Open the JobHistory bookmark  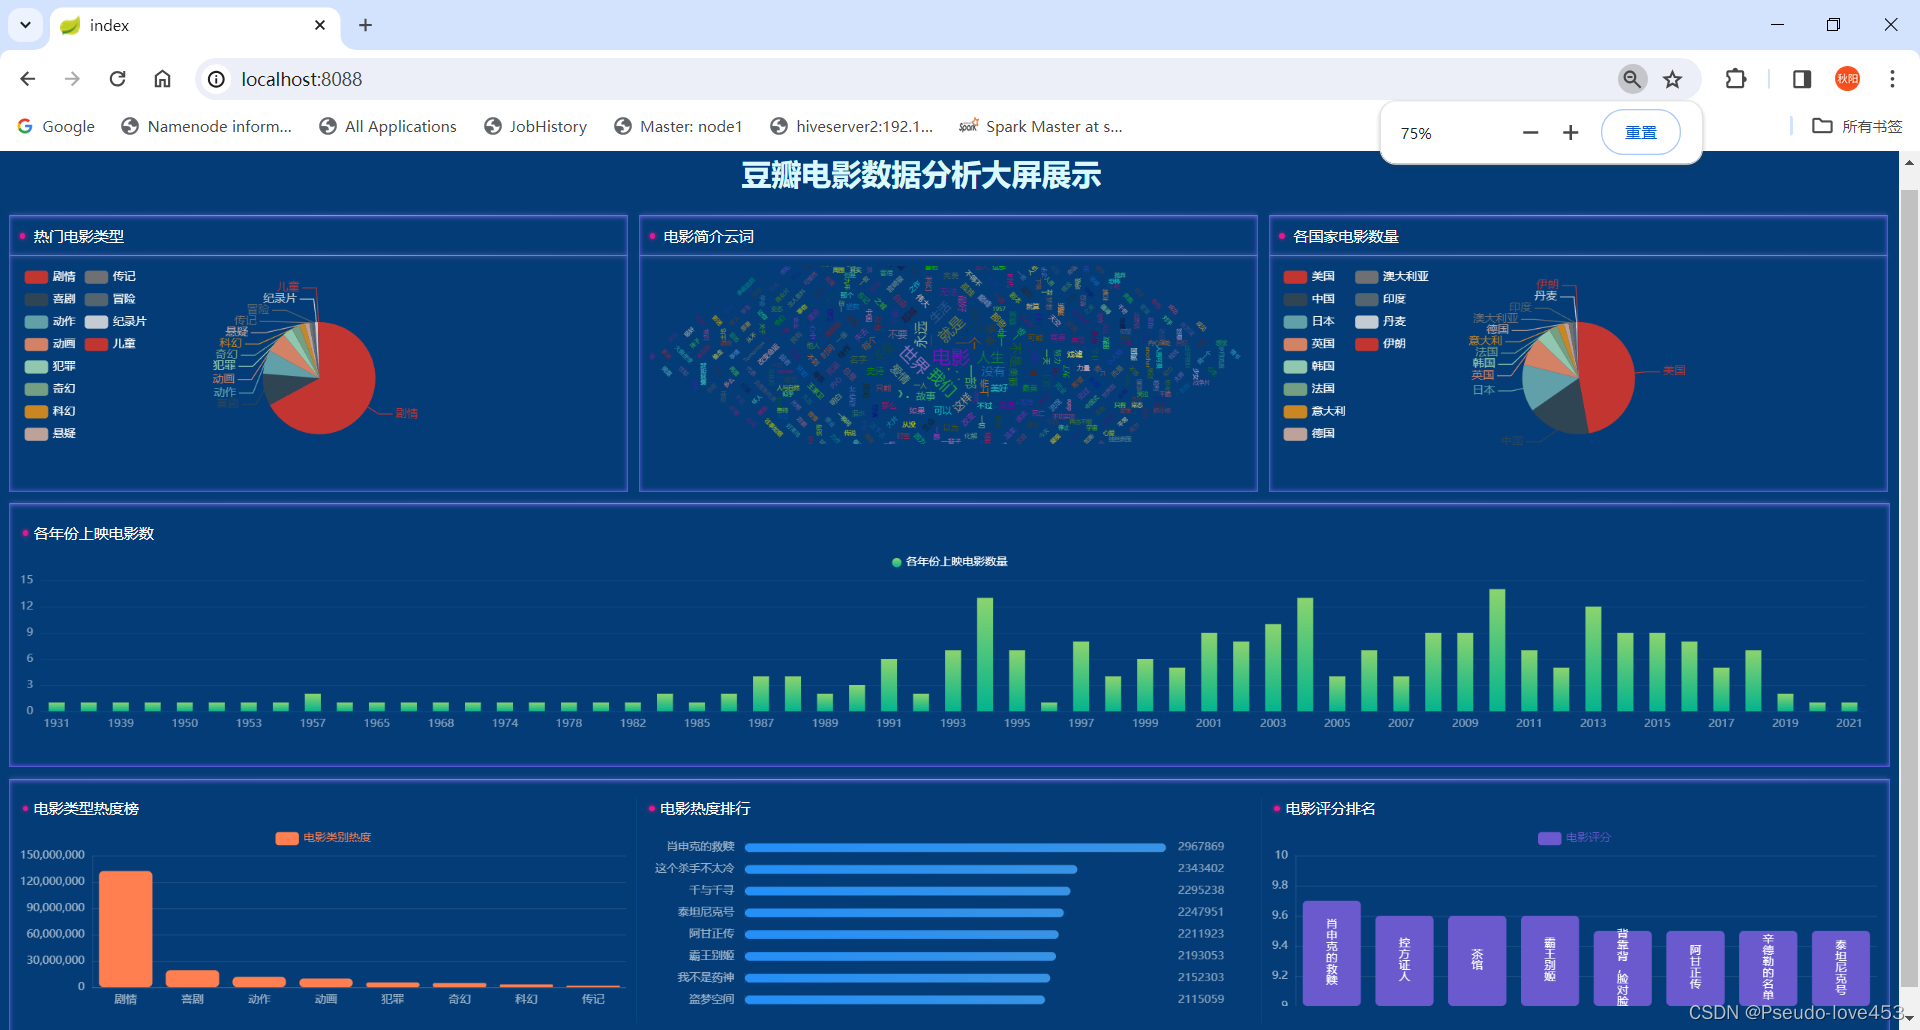pyautogui.click(x=535, y=126)
